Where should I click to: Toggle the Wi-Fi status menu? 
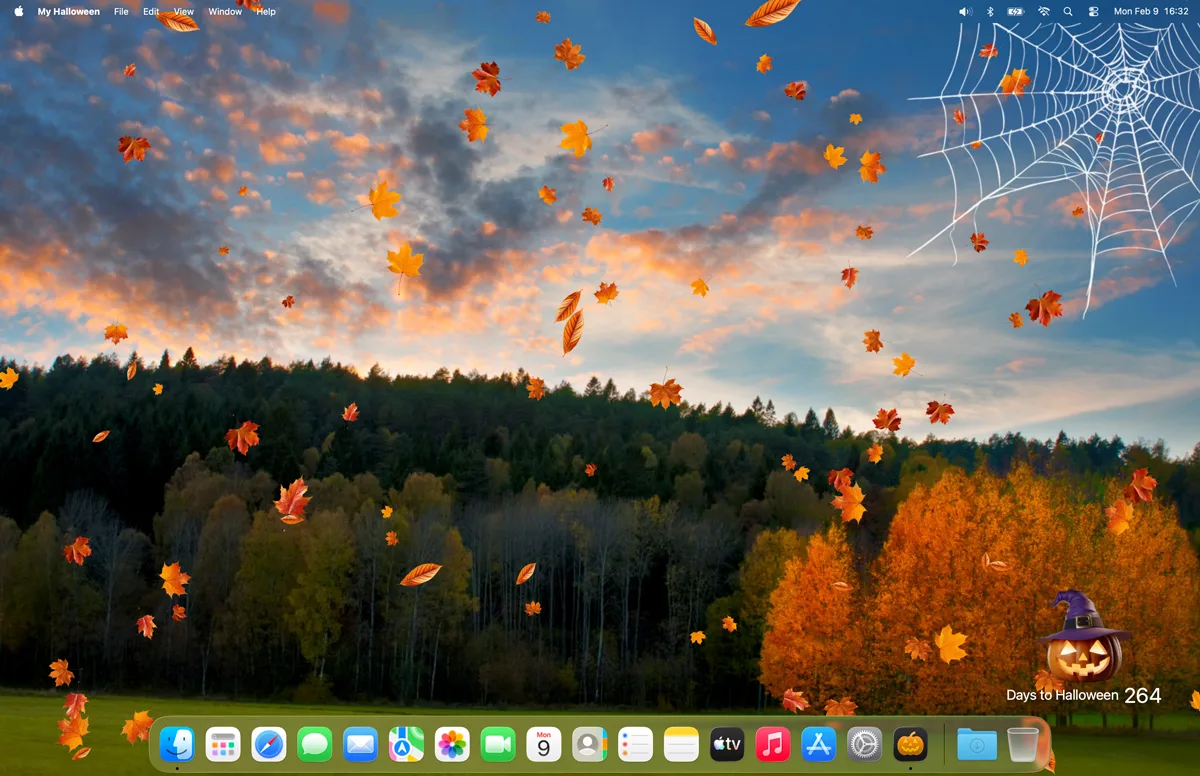pyautogui.click(x=1044, y=12)
